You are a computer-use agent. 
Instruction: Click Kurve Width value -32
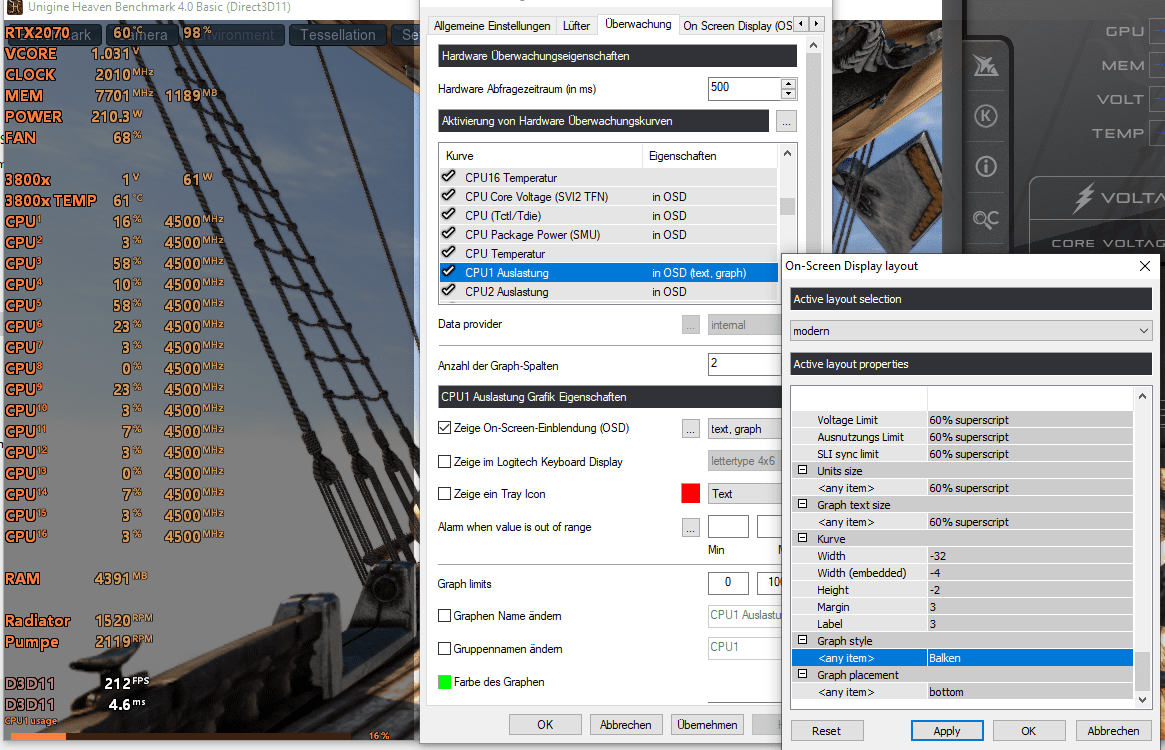coord(1030,556)
